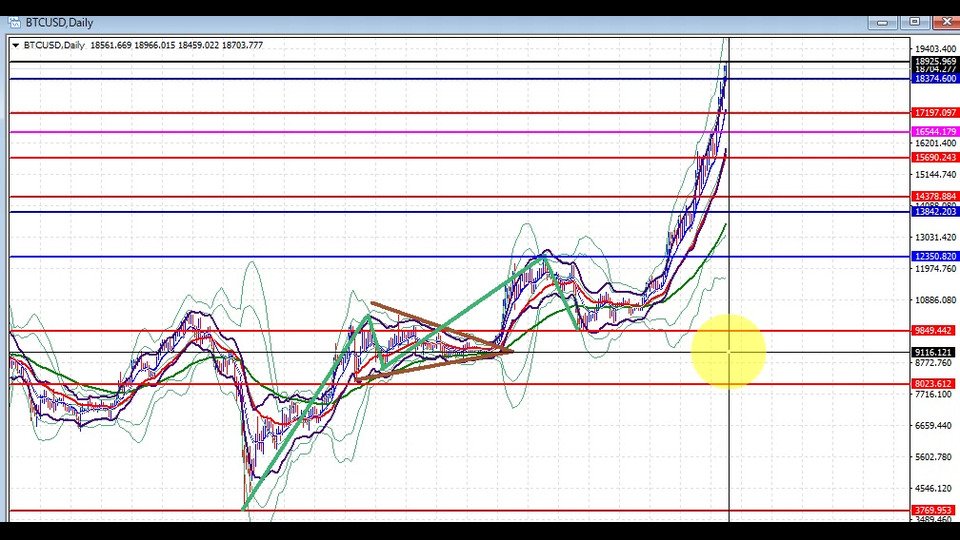Viewport: 960px width, 540px height.
Task: Select the brown triangle's upper trendline
Action: click(441, 327)
